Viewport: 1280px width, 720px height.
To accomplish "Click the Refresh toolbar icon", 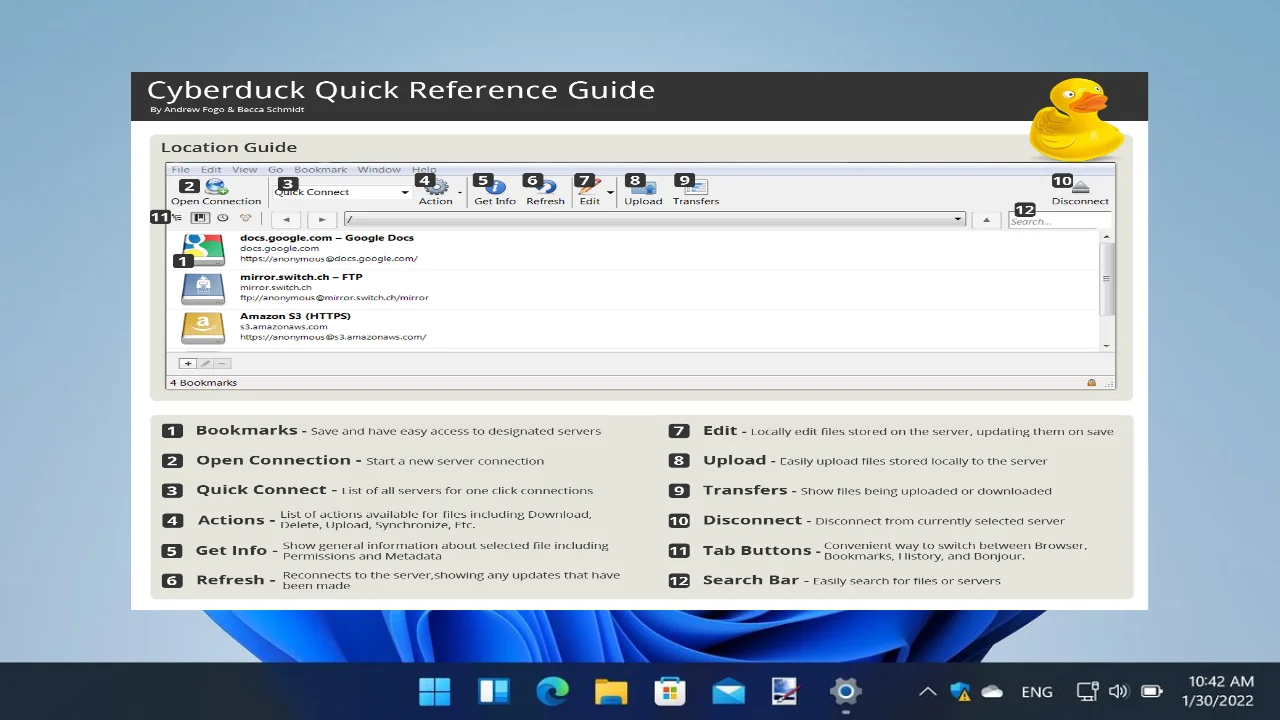I will pos(546,186).
